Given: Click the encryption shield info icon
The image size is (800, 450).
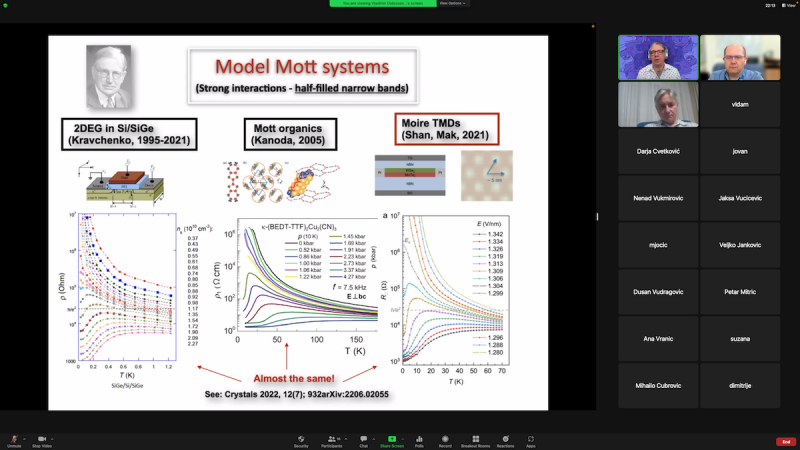Looking at the screenshot, I should pyautogui.click(x=5, y=4).
